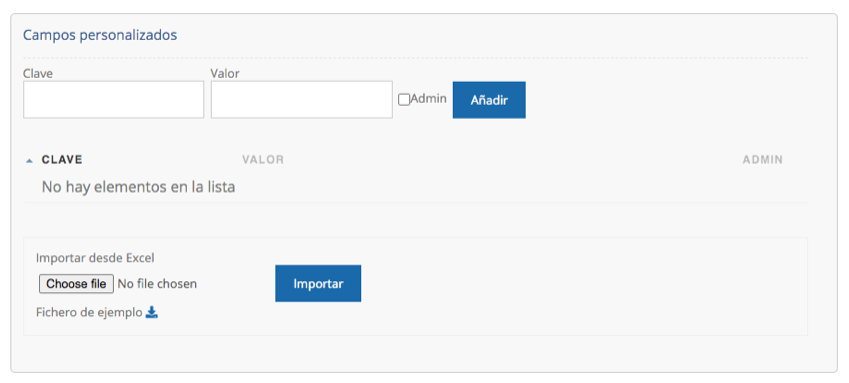
Task: Sort the list by VALOR column
Action: click(263, 160)
